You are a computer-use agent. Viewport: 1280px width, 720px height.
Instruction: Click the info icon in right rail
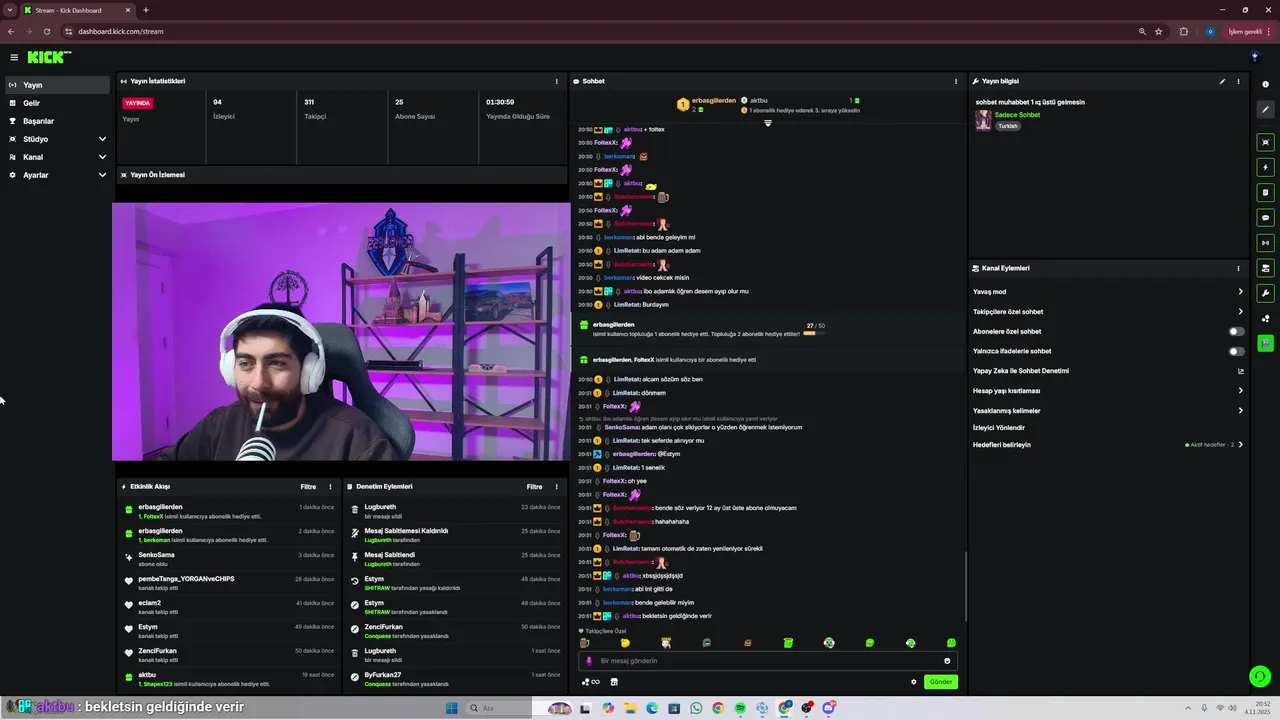click(x=1265, y=84)
